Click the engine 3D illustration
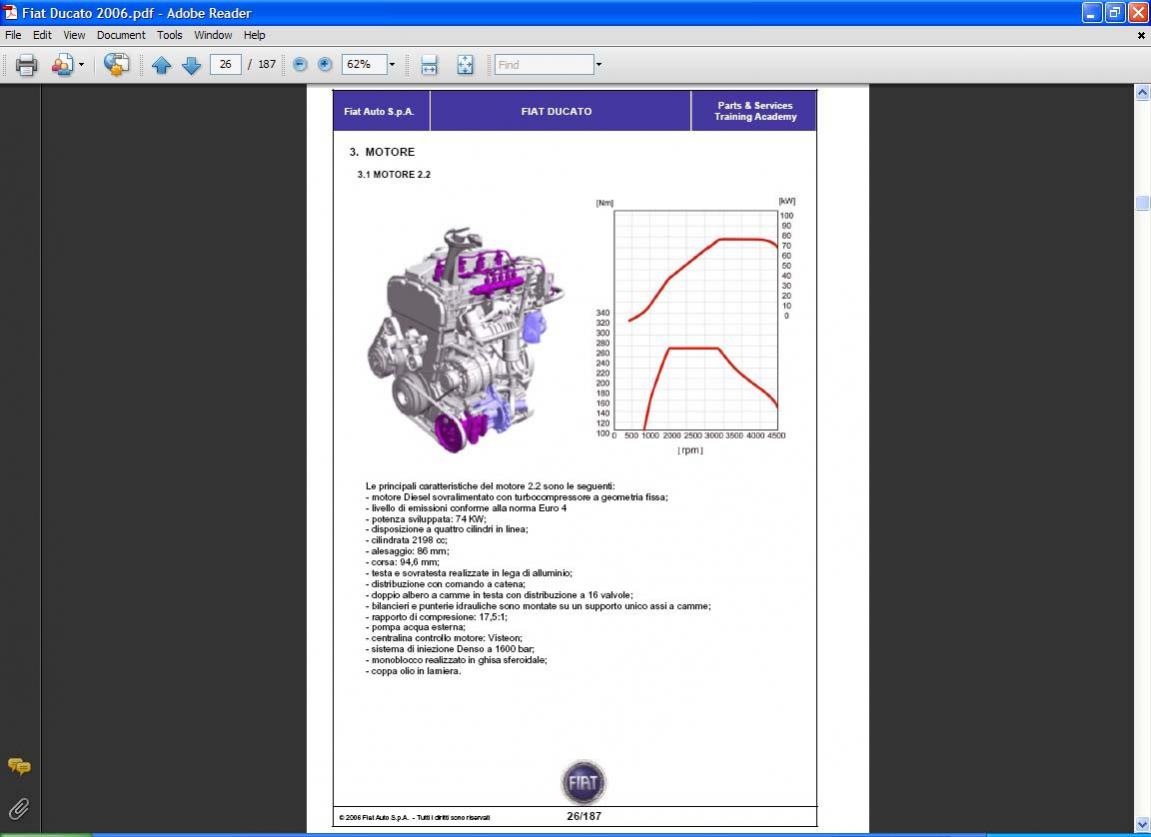The width and height of the screenshot is (1151, 837). (466, 339)
